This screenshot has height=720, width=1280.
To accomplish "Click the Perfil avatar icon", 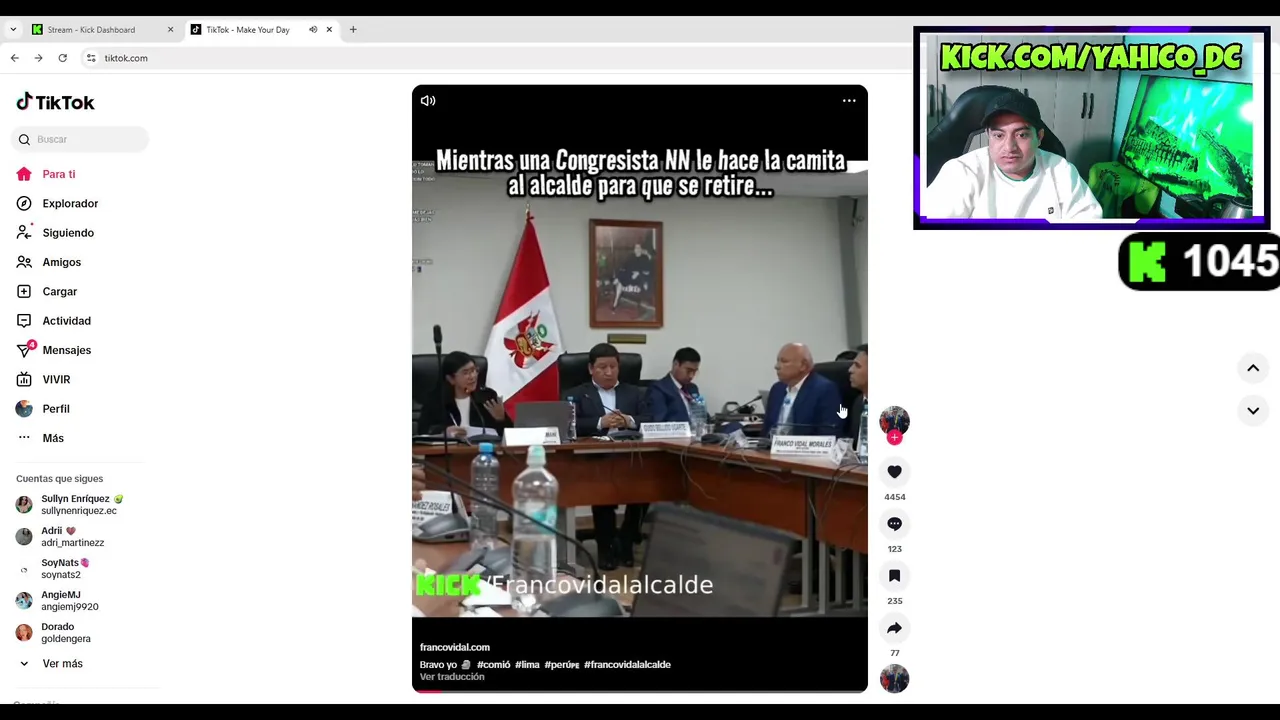I will [x=24, y=409].
